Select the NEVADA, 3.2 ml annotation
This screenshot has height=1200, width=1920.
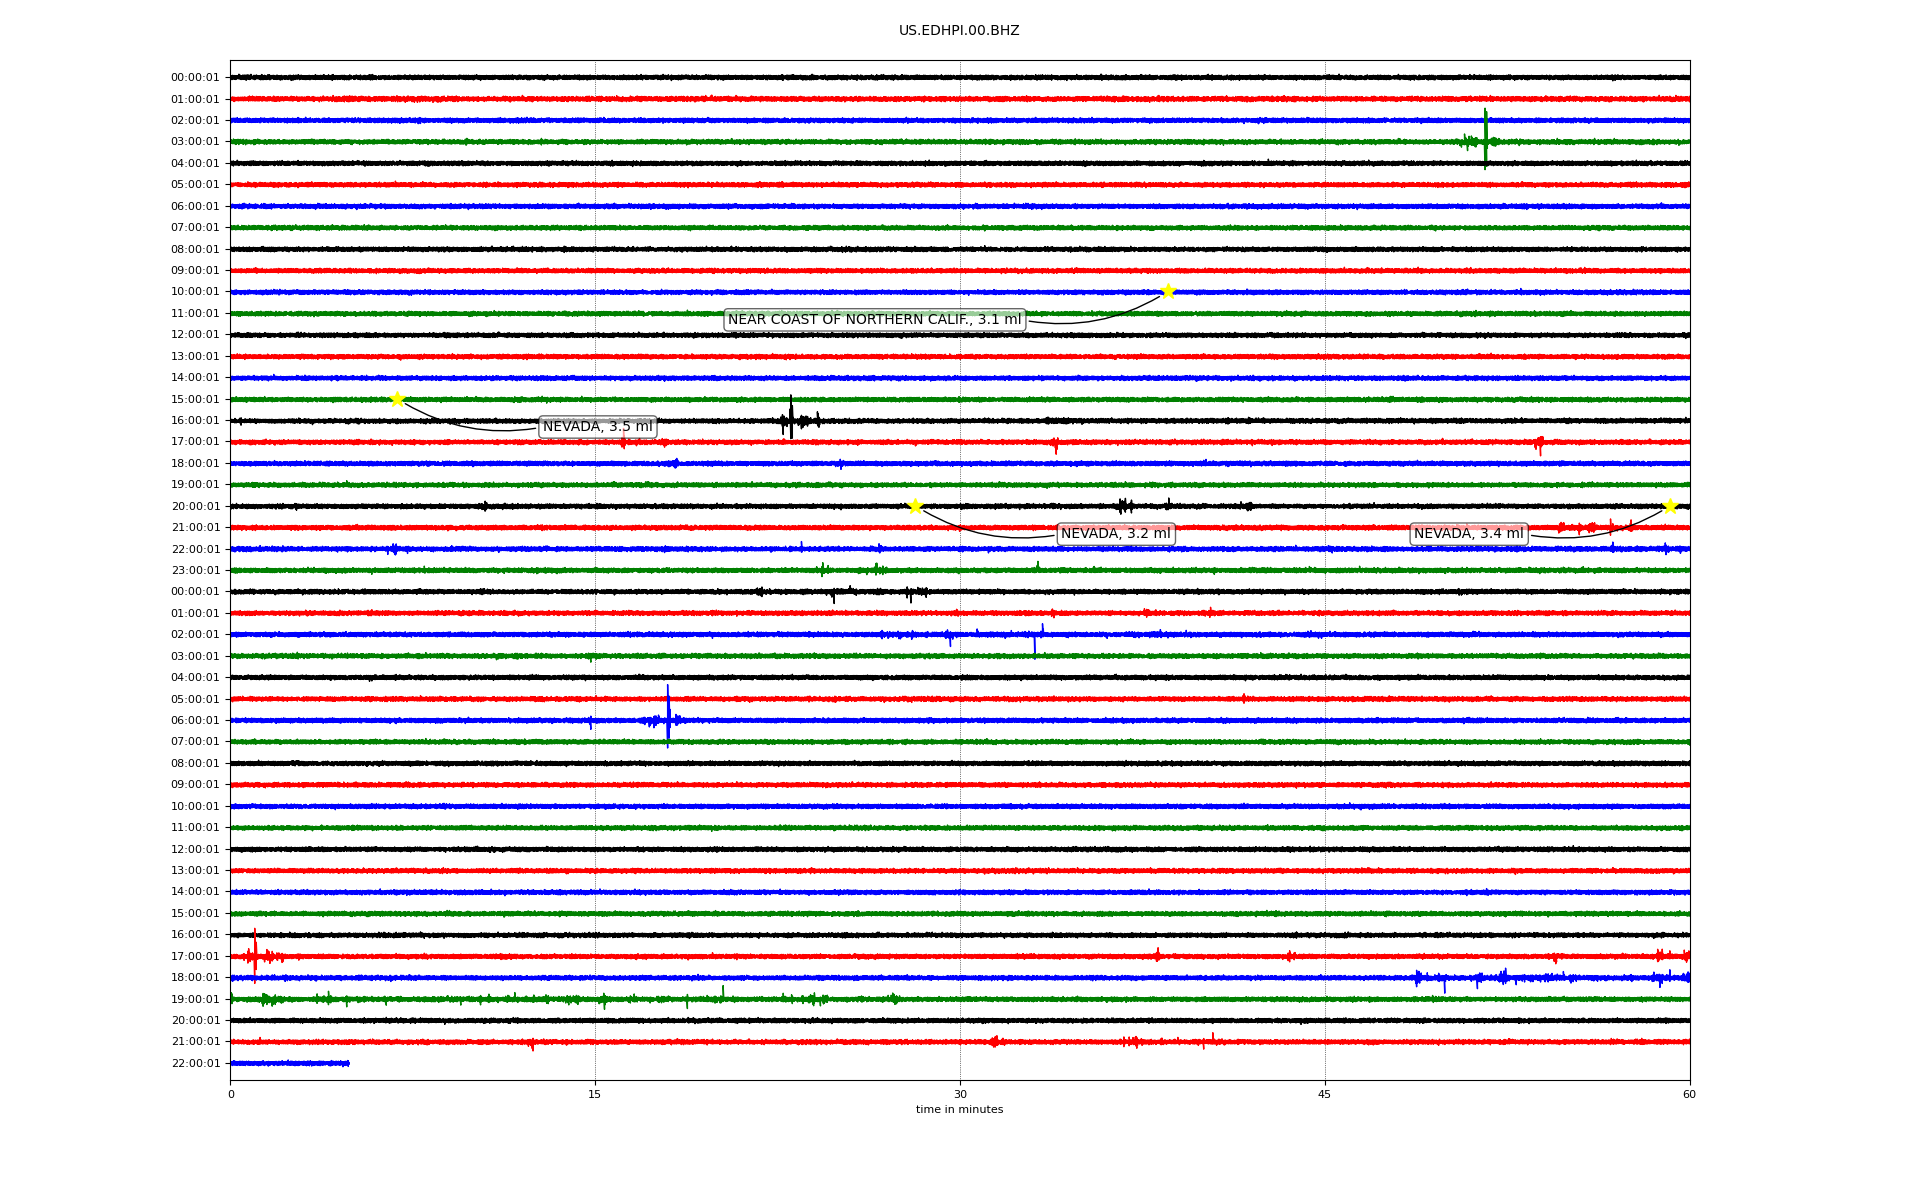point(1115,534)
